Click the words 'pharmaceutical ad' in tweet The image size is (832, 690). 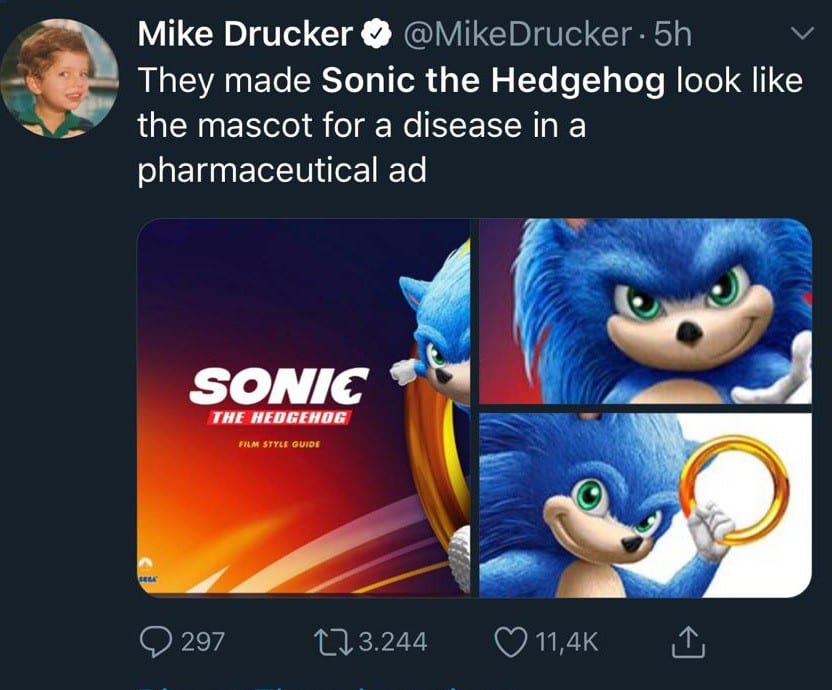(x=281, y=169)
